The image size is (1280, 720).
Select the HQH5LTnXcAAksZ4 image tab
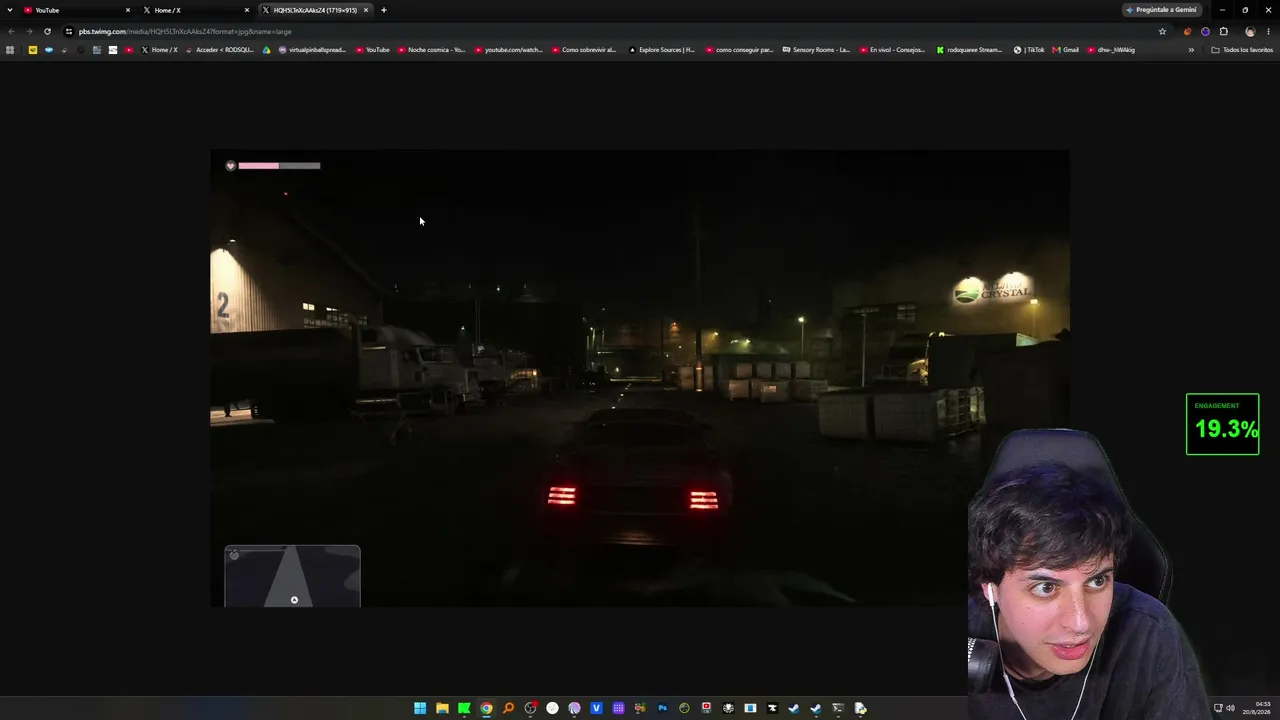tap(315, 10)
